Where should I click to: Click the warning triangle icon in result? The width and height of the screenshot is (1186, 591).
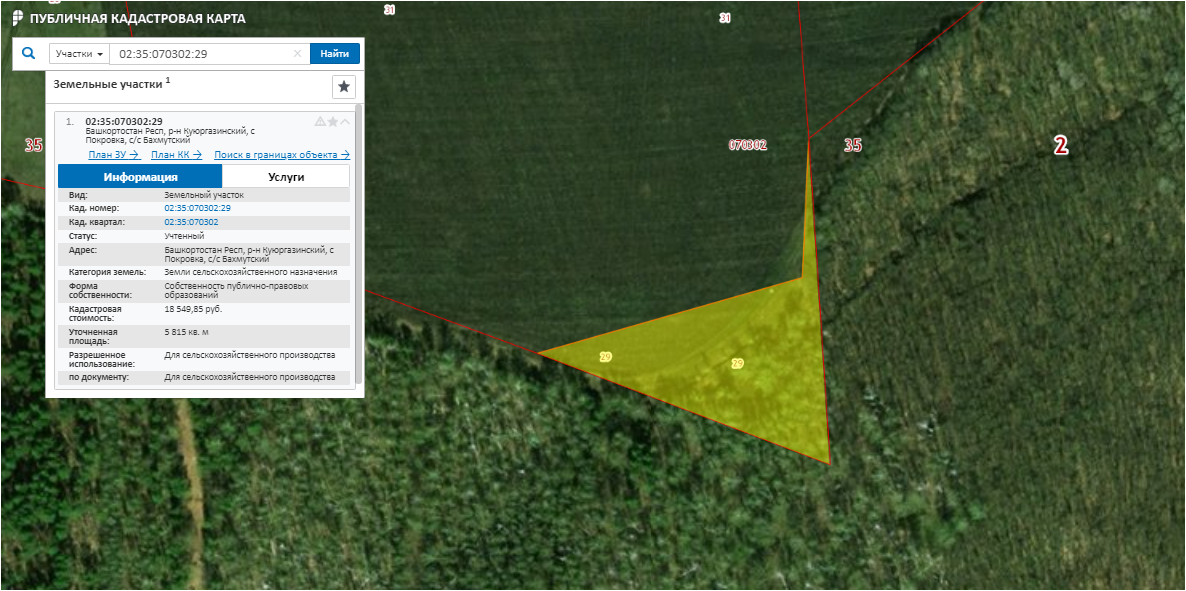pyautogui.click(x=320, y=121)
